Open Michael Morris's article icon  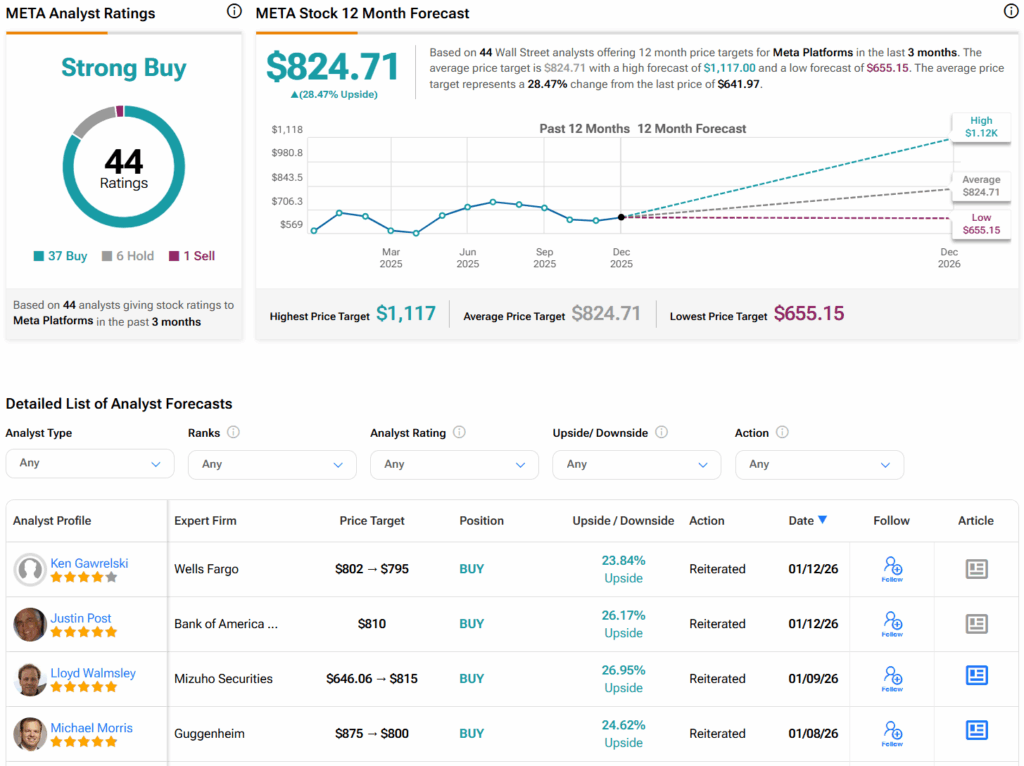pyautogui.click(x=976, y=733)
